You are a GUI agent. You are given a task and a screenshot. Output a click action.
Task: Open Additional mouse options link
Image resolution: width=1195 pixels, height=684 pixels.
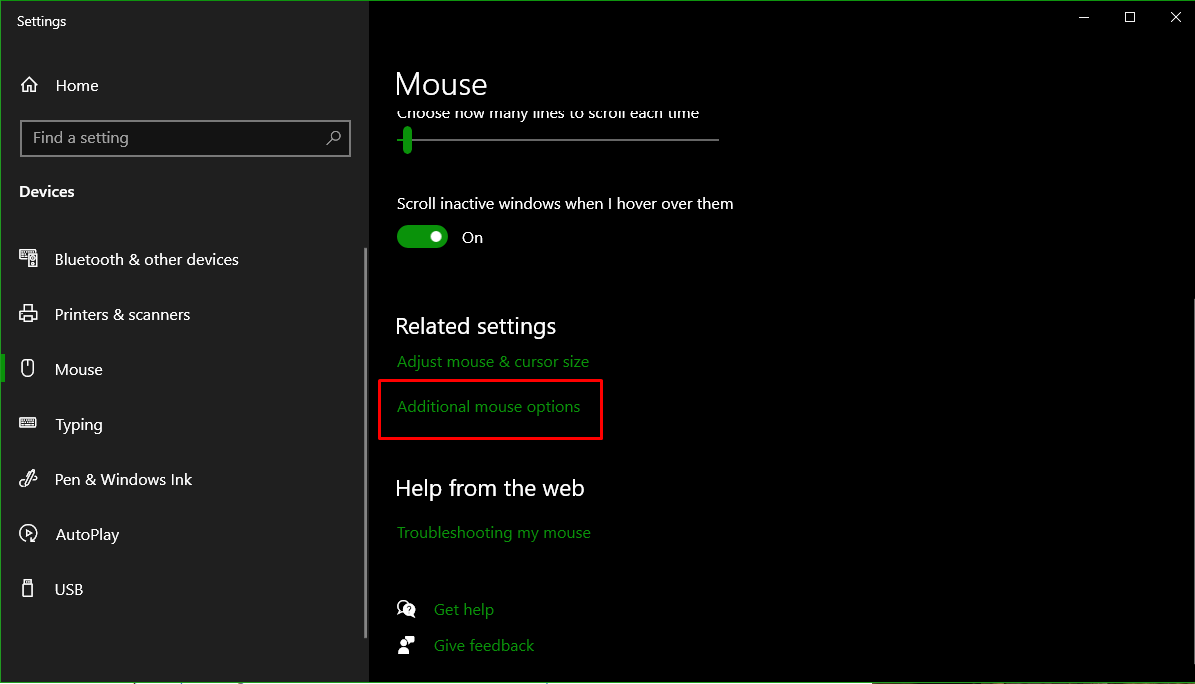[489, 406]
